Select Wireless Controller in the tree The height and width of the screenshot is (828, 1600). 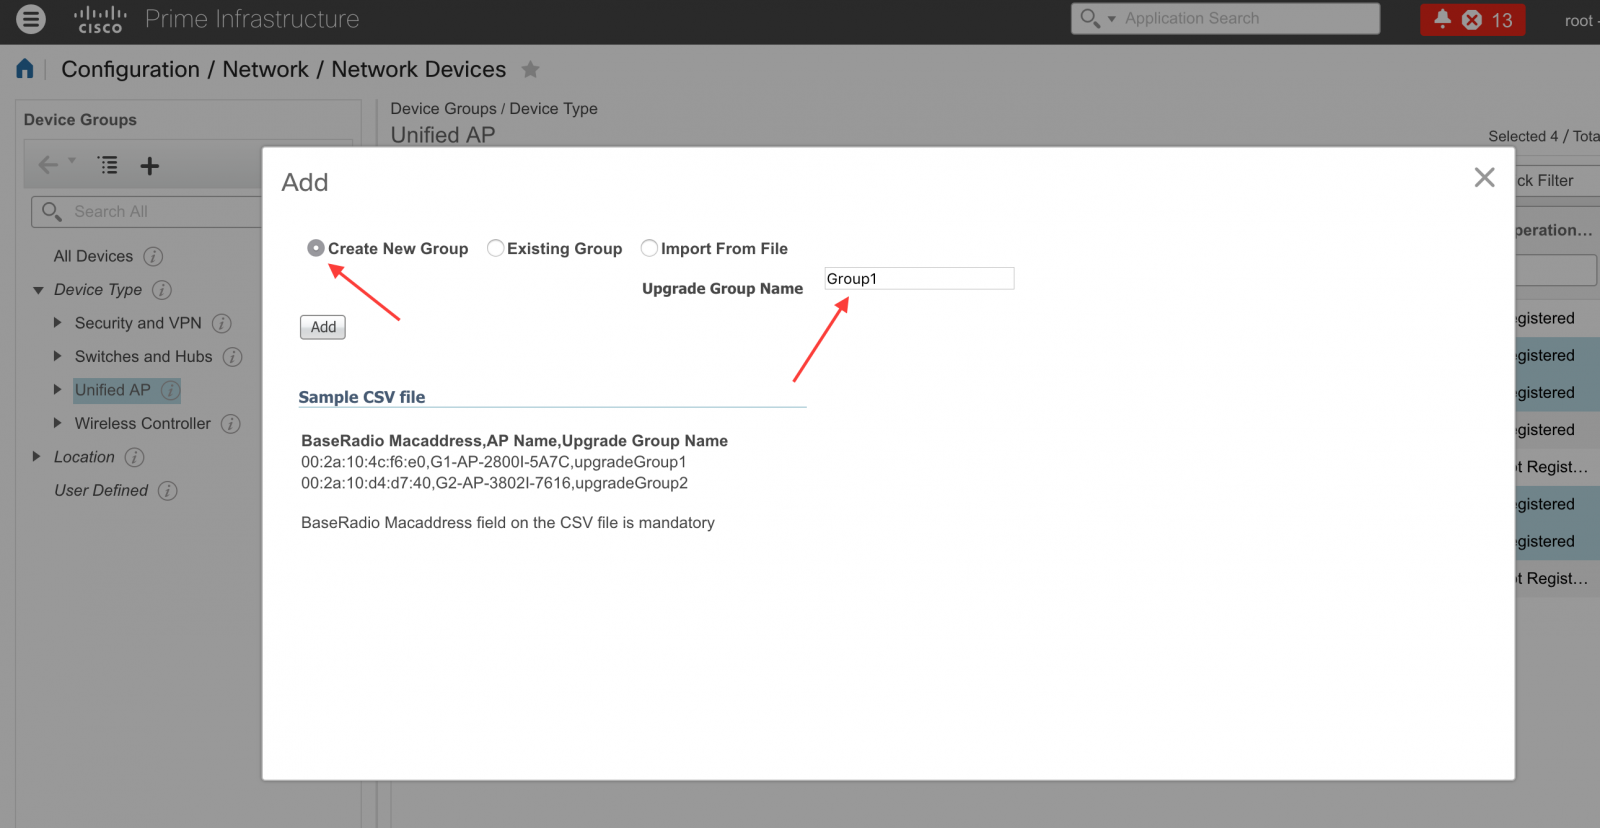[x=143, y=424]
